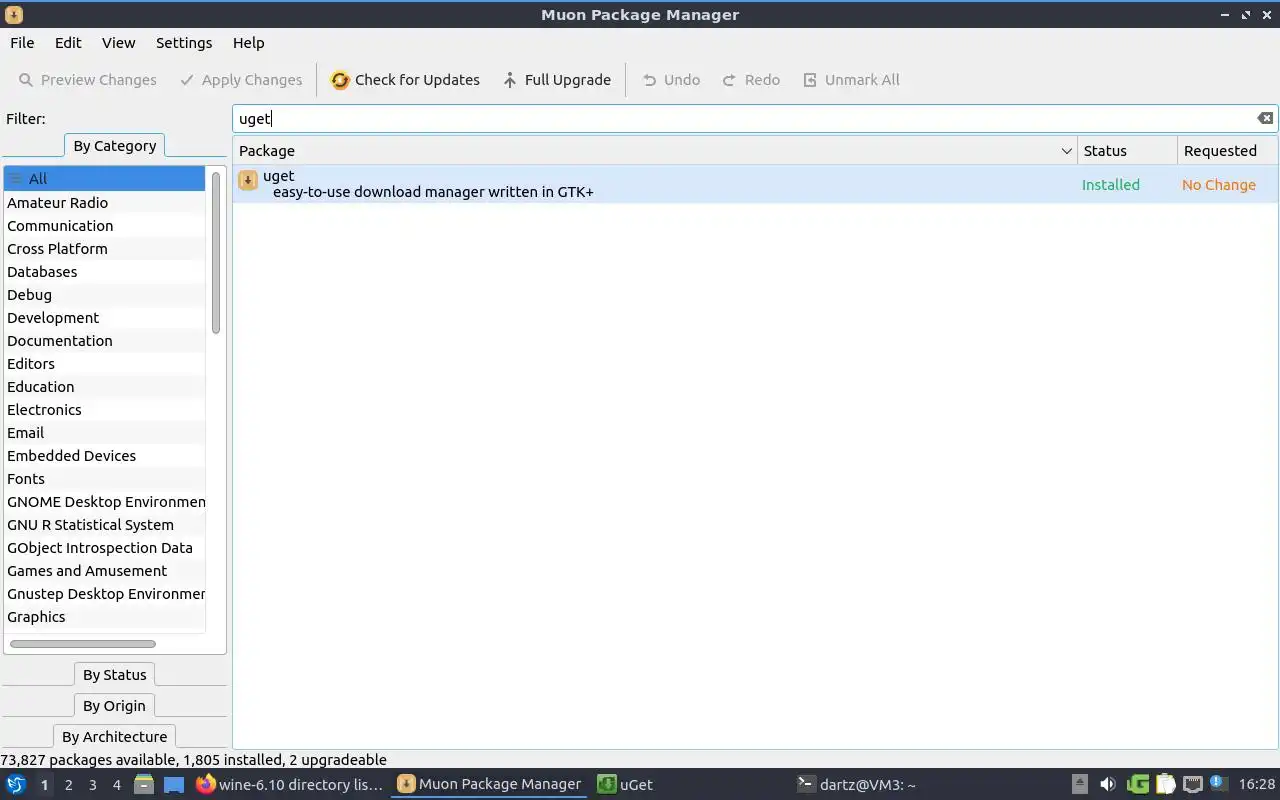Select the Debug category
The image size is (1280, 800).
[x=104, y=295]
